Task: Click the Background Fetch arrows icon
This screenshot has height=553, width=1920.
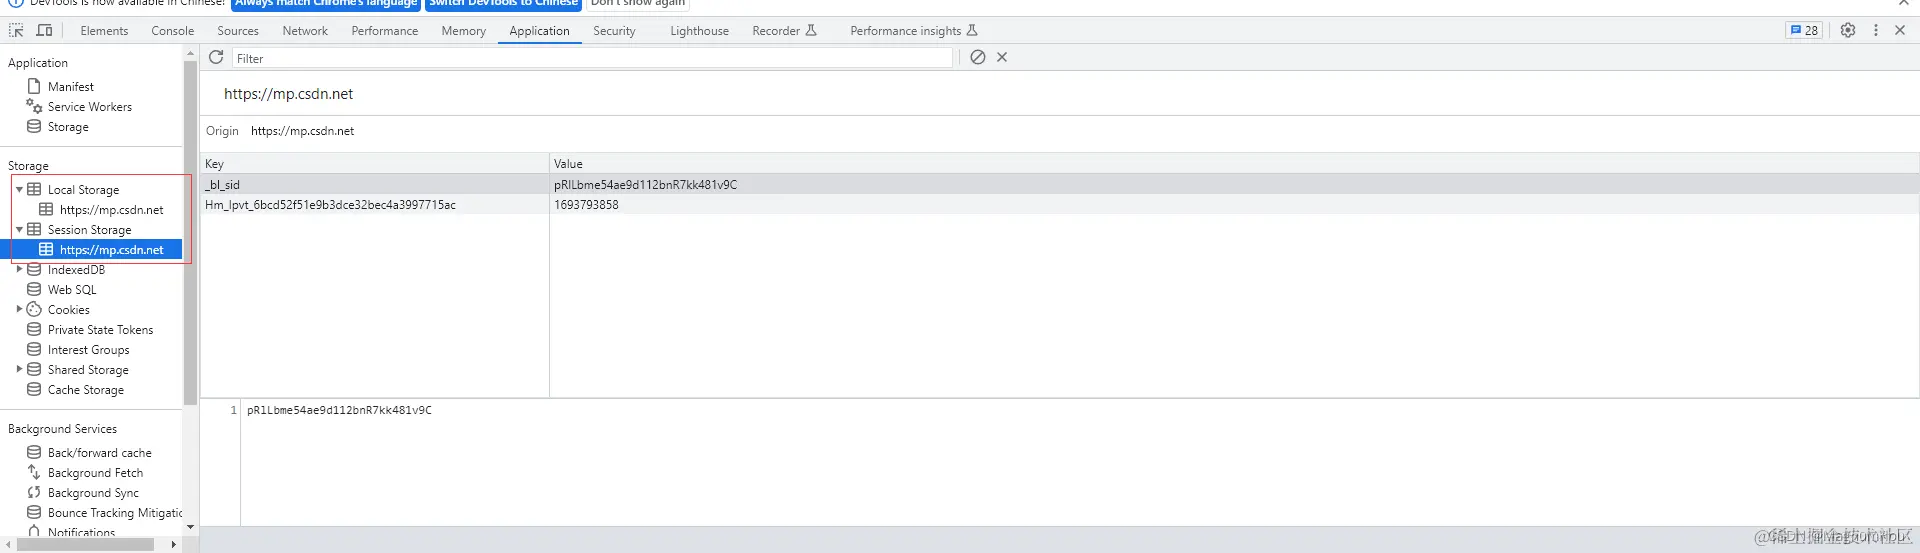Action: tap(34, 472)
